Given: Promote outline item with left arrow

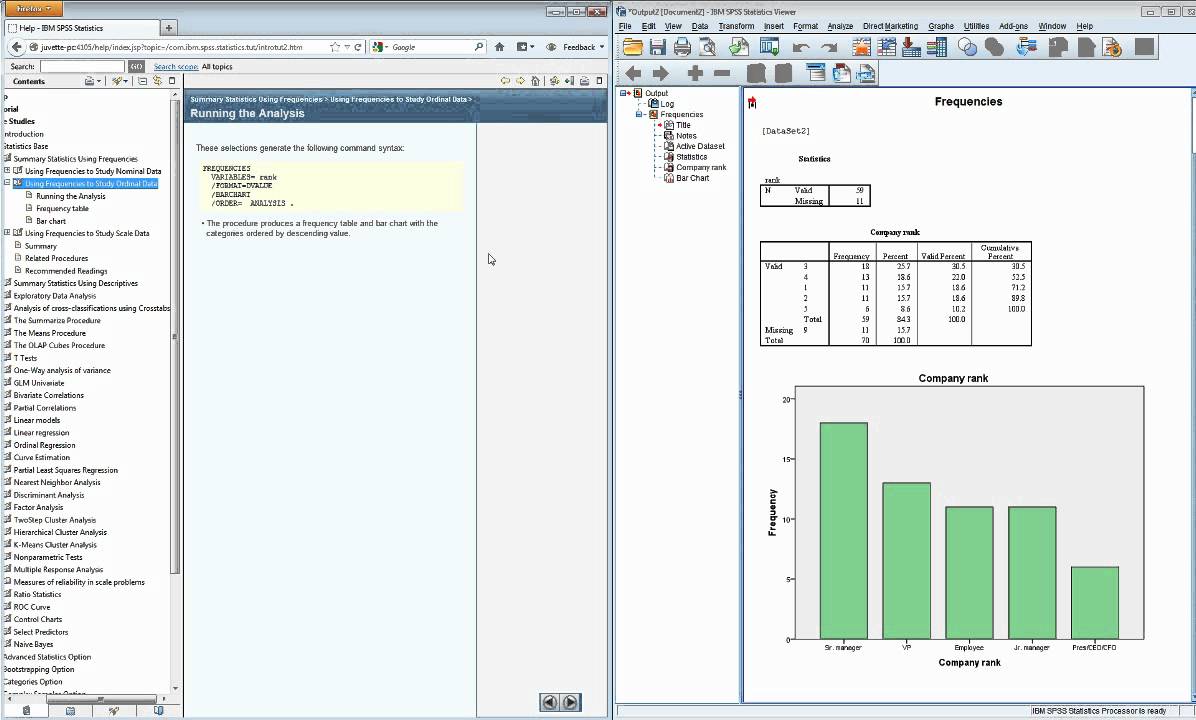Looking at the screenshot, I should tap(633, 73).
